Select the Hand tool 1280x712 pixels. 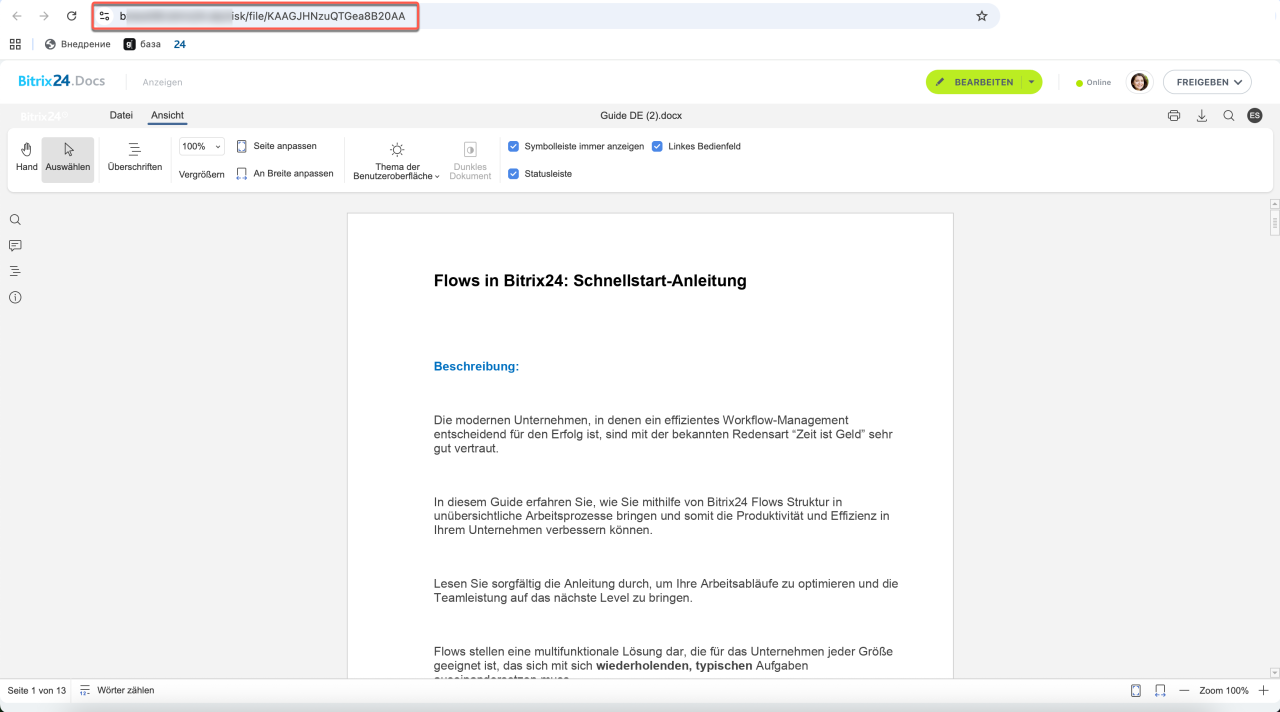27,159
